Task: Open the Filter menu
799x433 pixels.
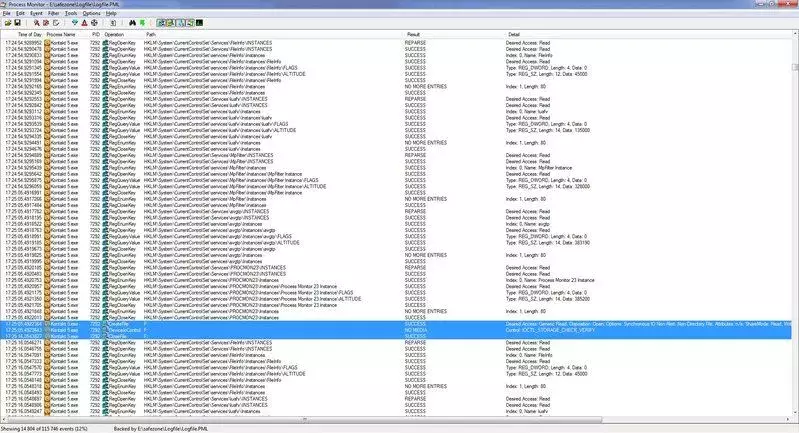Action: (54, 13)
